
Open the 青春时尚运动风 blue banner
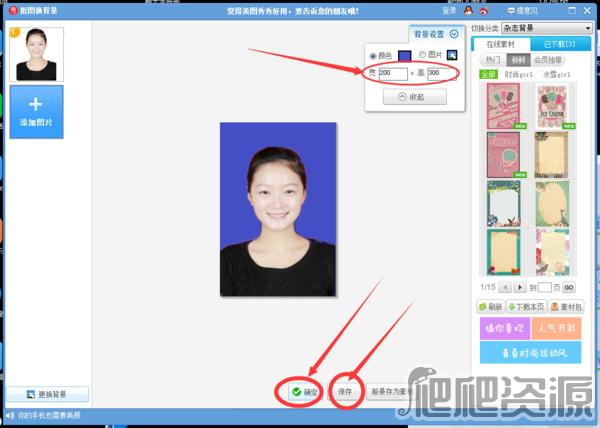[530, 352]
